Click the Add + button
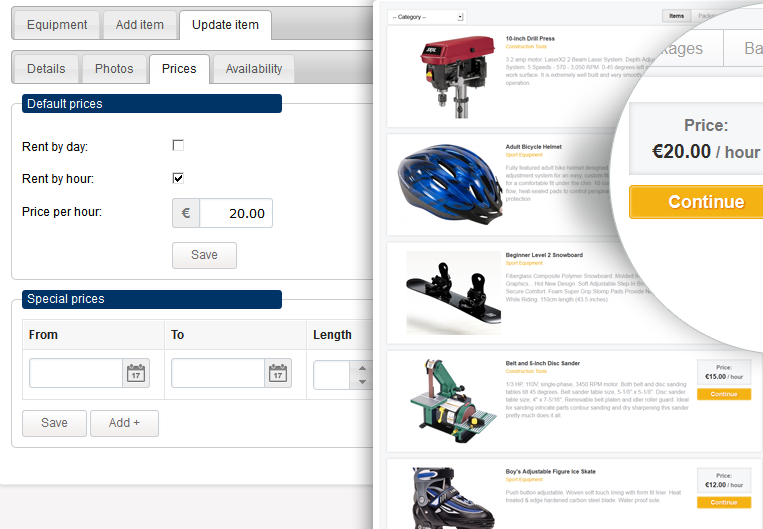The height and width of the screenshot is (529, 763). (x=124, y=423)
